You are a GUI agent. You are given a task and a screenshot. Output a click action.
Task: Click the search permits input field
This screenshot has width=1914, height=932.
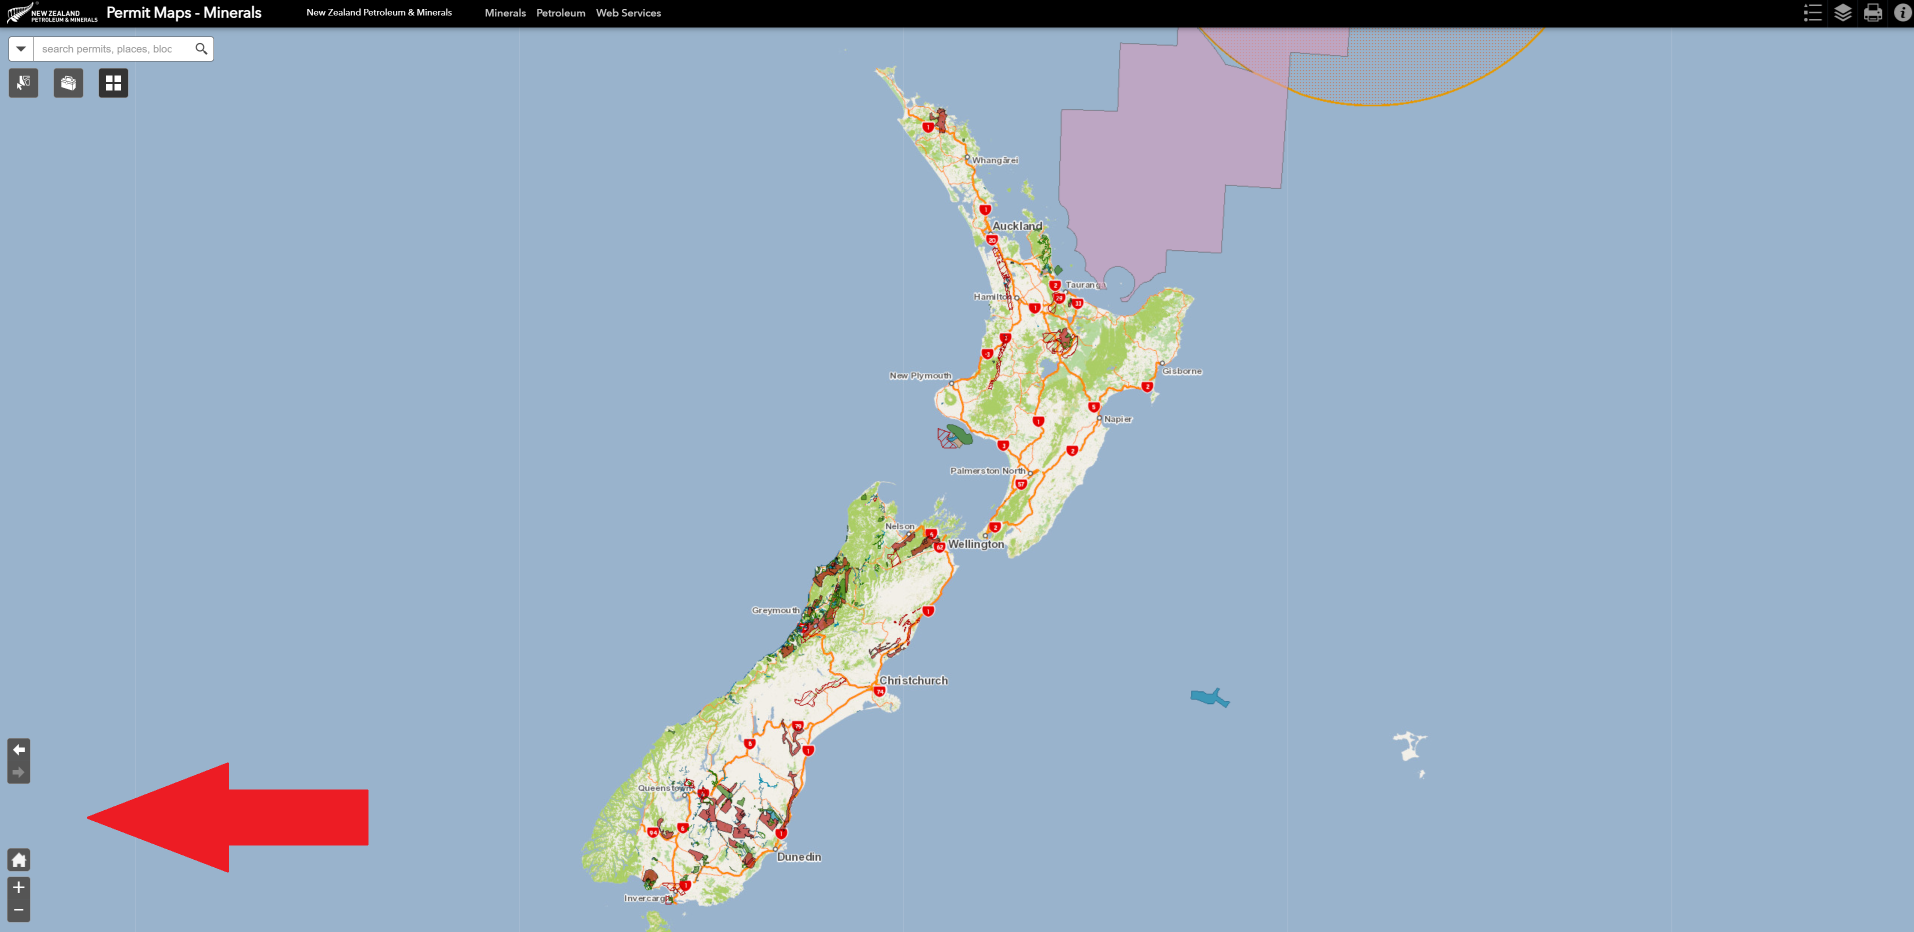click(x=110, y=48)
